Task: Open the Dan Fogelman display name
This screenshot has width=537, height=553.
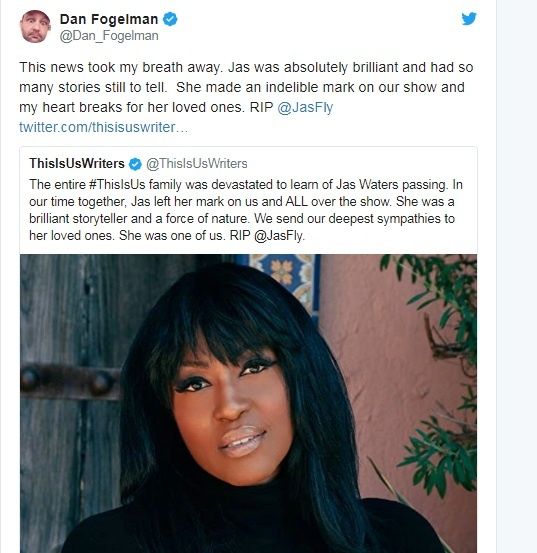Action: coord(109,19)
